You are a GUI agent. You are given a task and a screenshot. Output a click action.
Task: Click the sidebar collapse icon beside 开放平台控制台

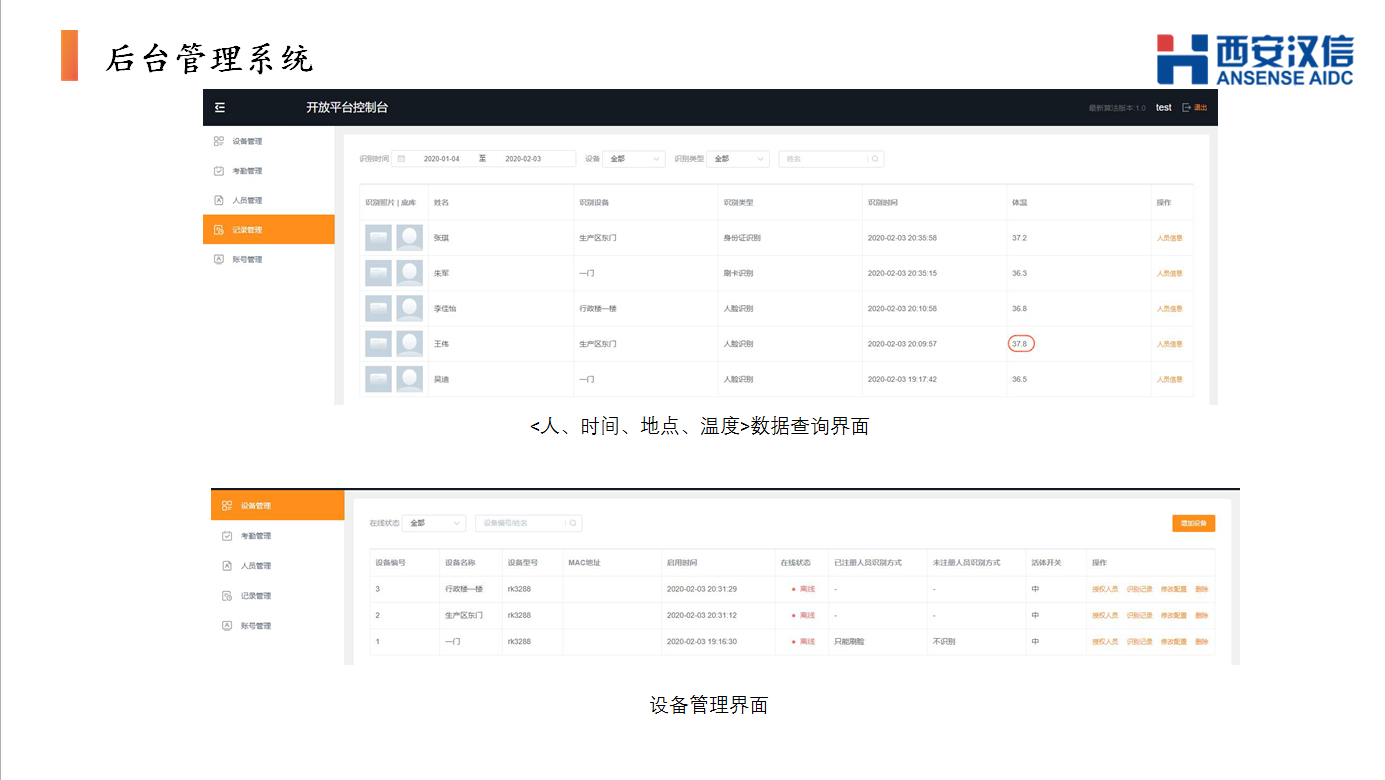pos(220,108)
